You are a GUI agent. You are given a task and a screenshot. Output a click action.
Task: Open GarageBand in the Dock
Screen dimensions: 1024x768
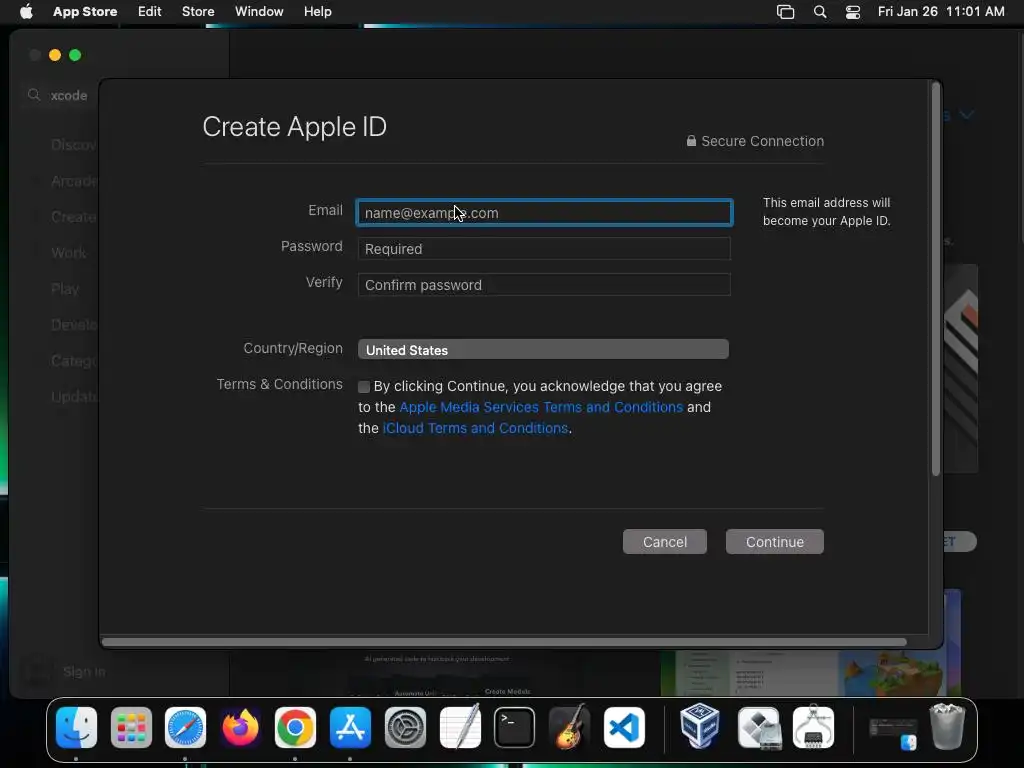(569, 728)
